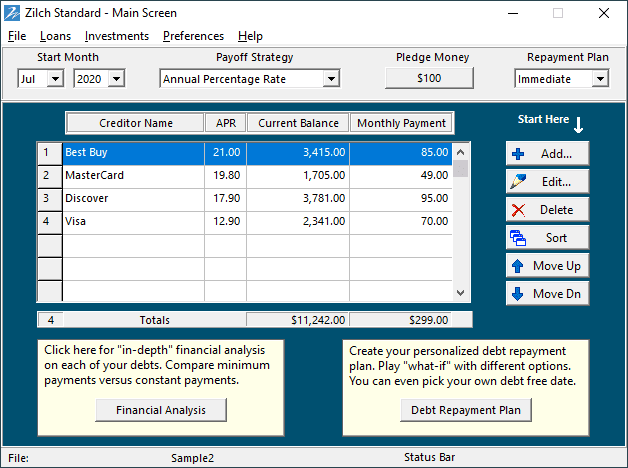Image resolution: width=628 pixels, height=468 pixels.
Task: Click the $11,242.00 total balance
Action: pyautogui.click(x=298, y=320)
